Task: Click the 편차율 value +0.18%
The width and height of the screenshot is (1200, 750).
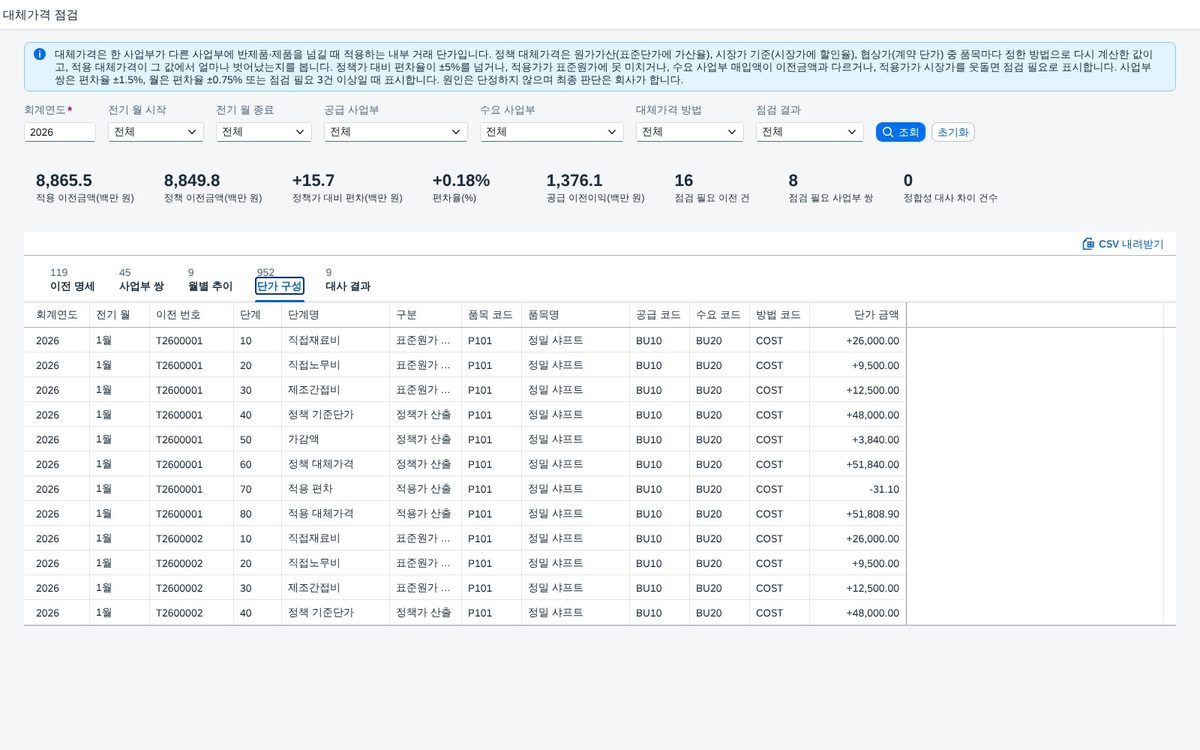Action: [461, 181]
